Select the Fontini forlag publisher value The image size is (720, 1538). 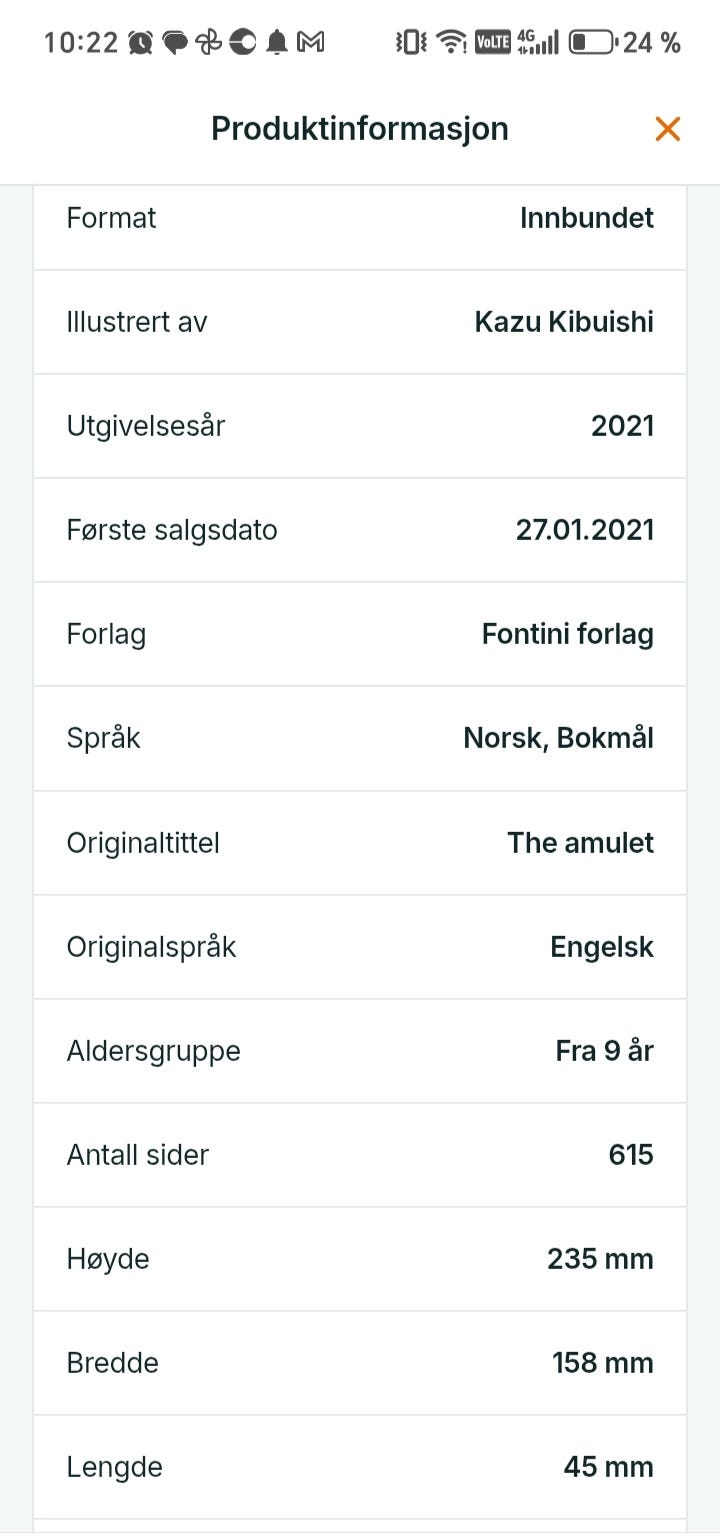pos(568,634)
